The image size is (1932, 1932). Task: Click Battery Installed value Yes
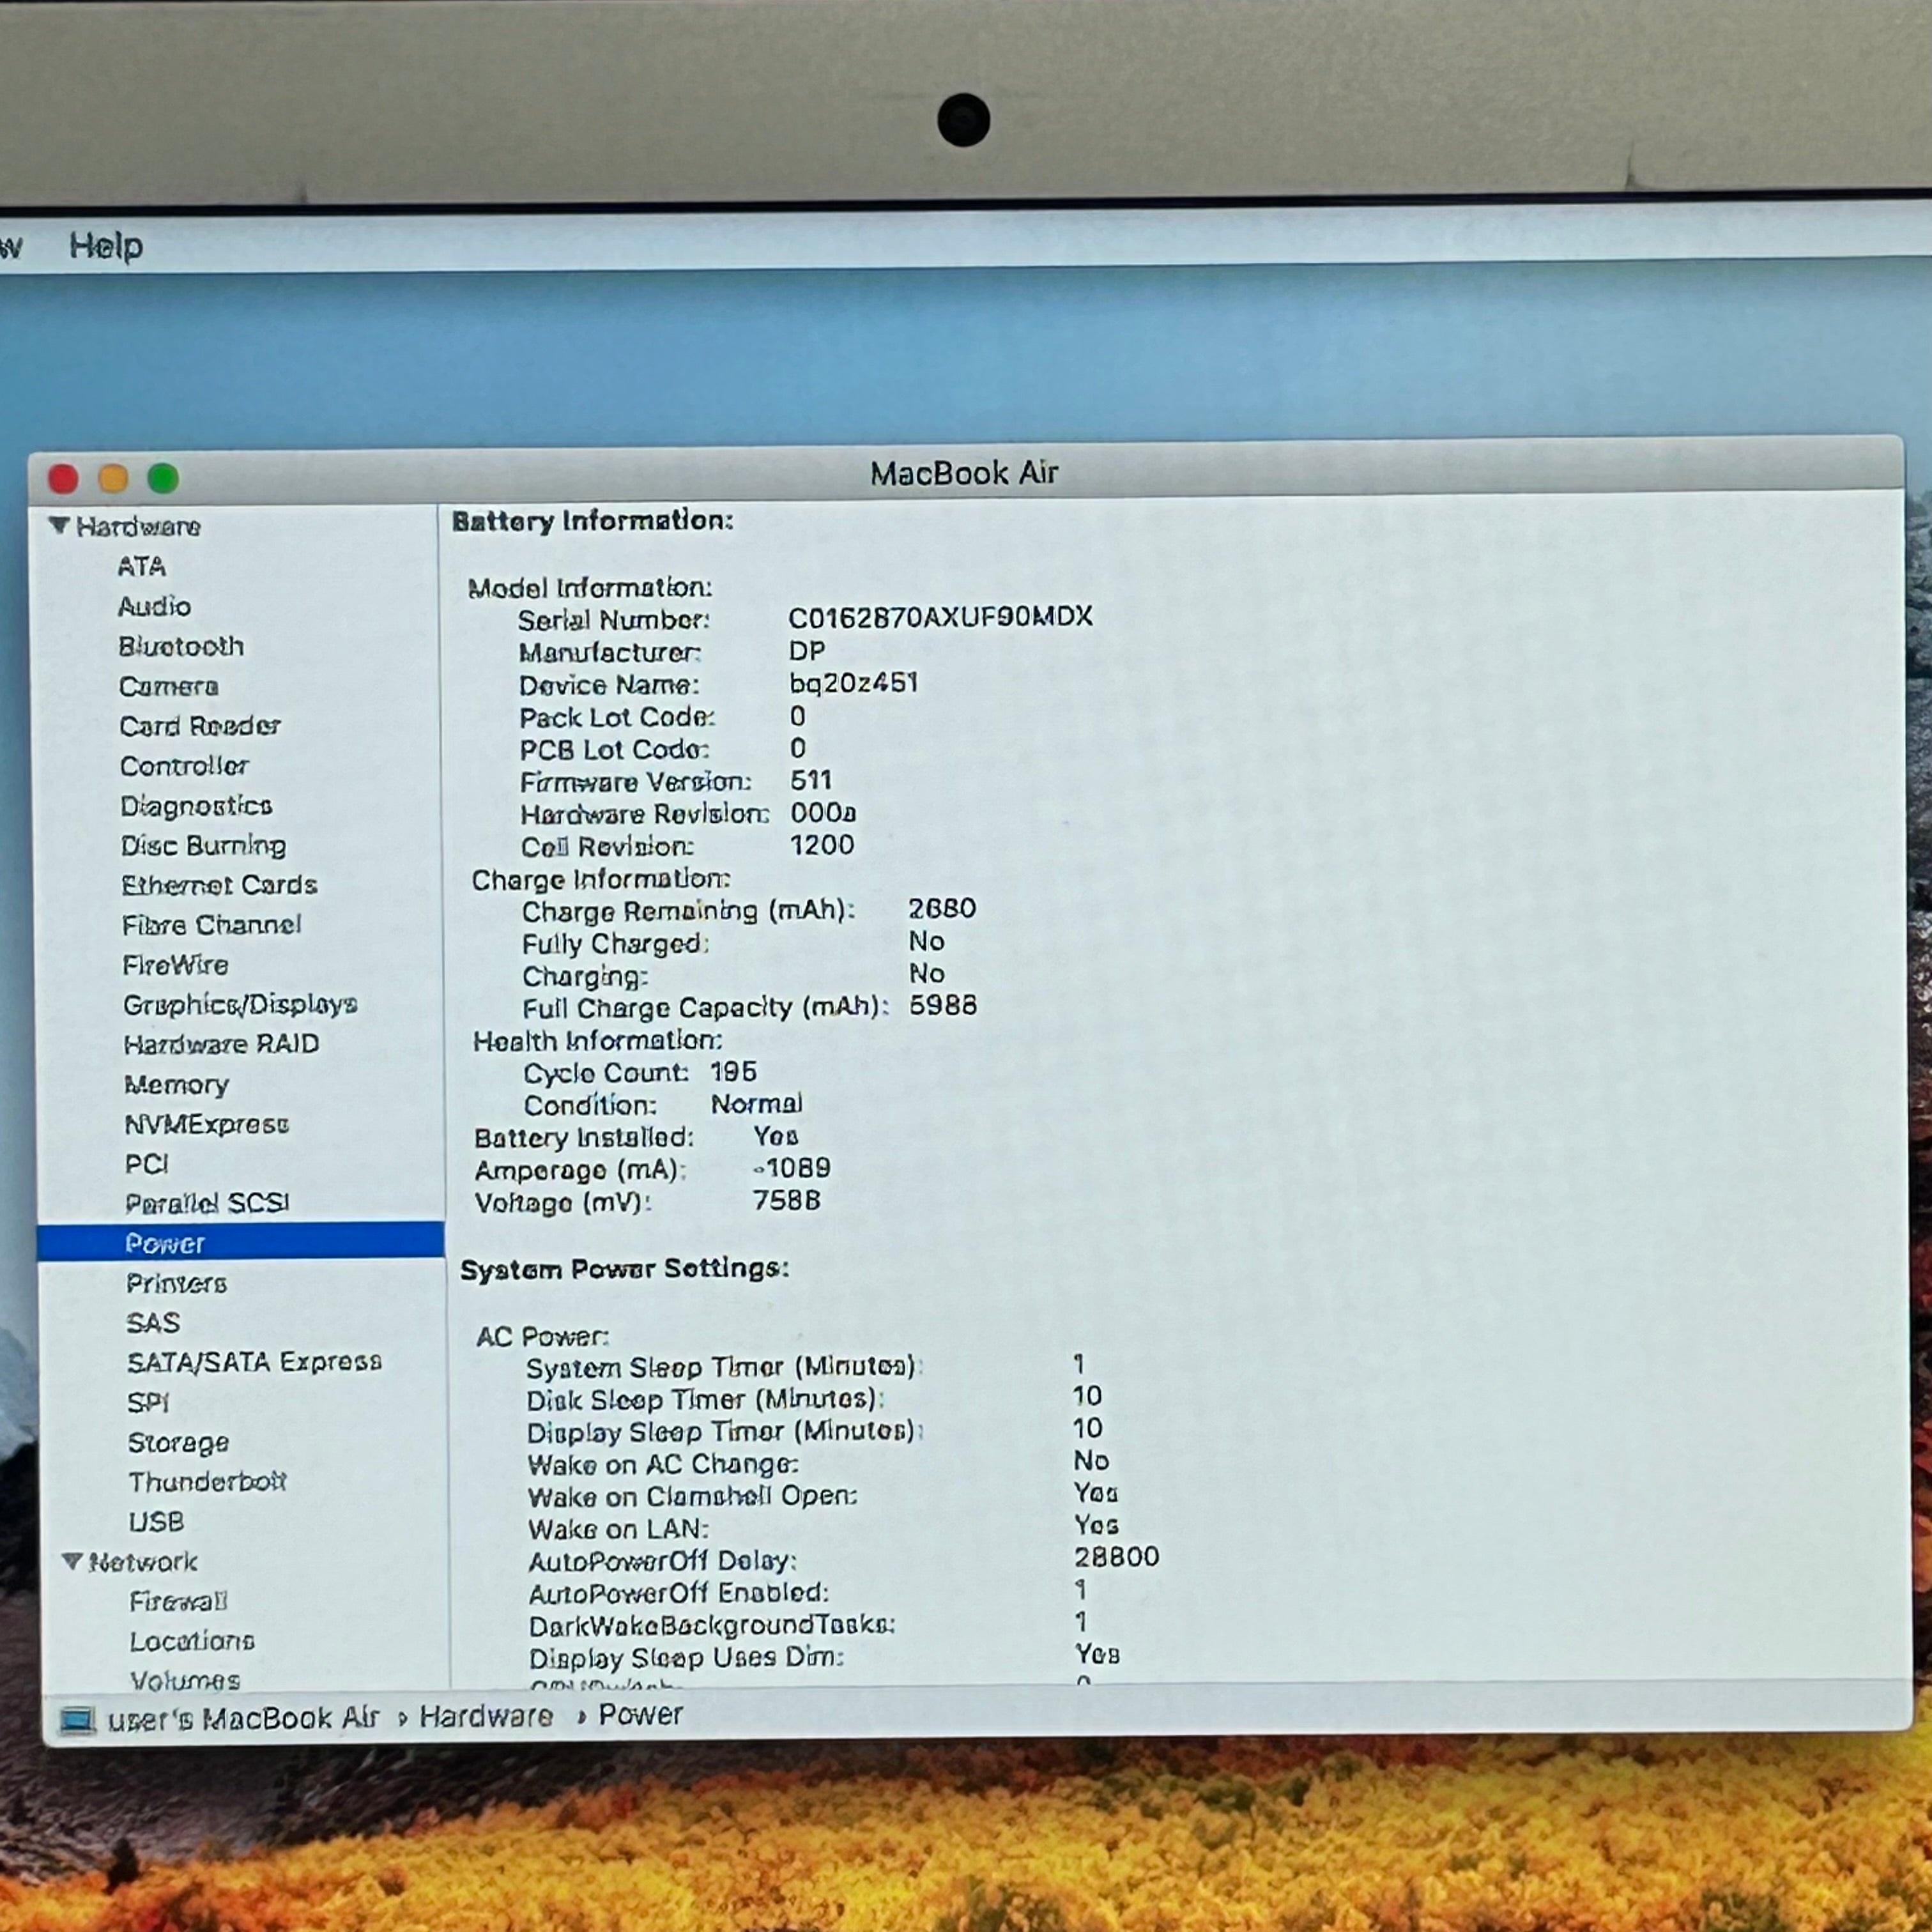click(775, 1136)
